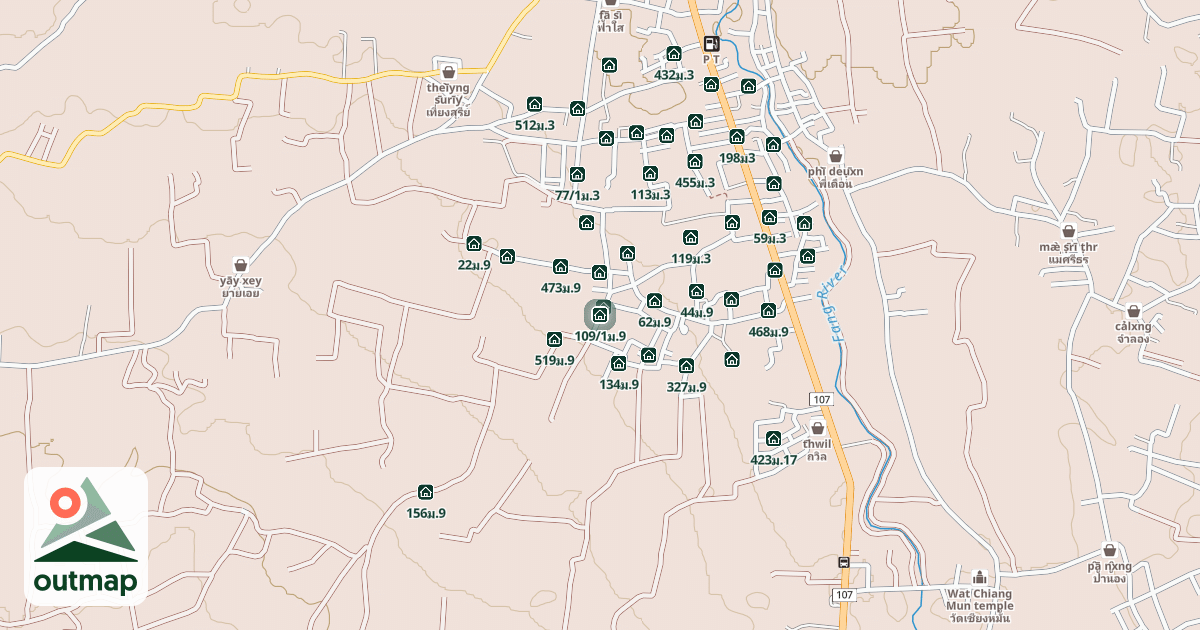Image resolution: width=1200 pixels, height=630 pixels.
Task: Click the thwil shop icon
Action: (x=817, y=427)
